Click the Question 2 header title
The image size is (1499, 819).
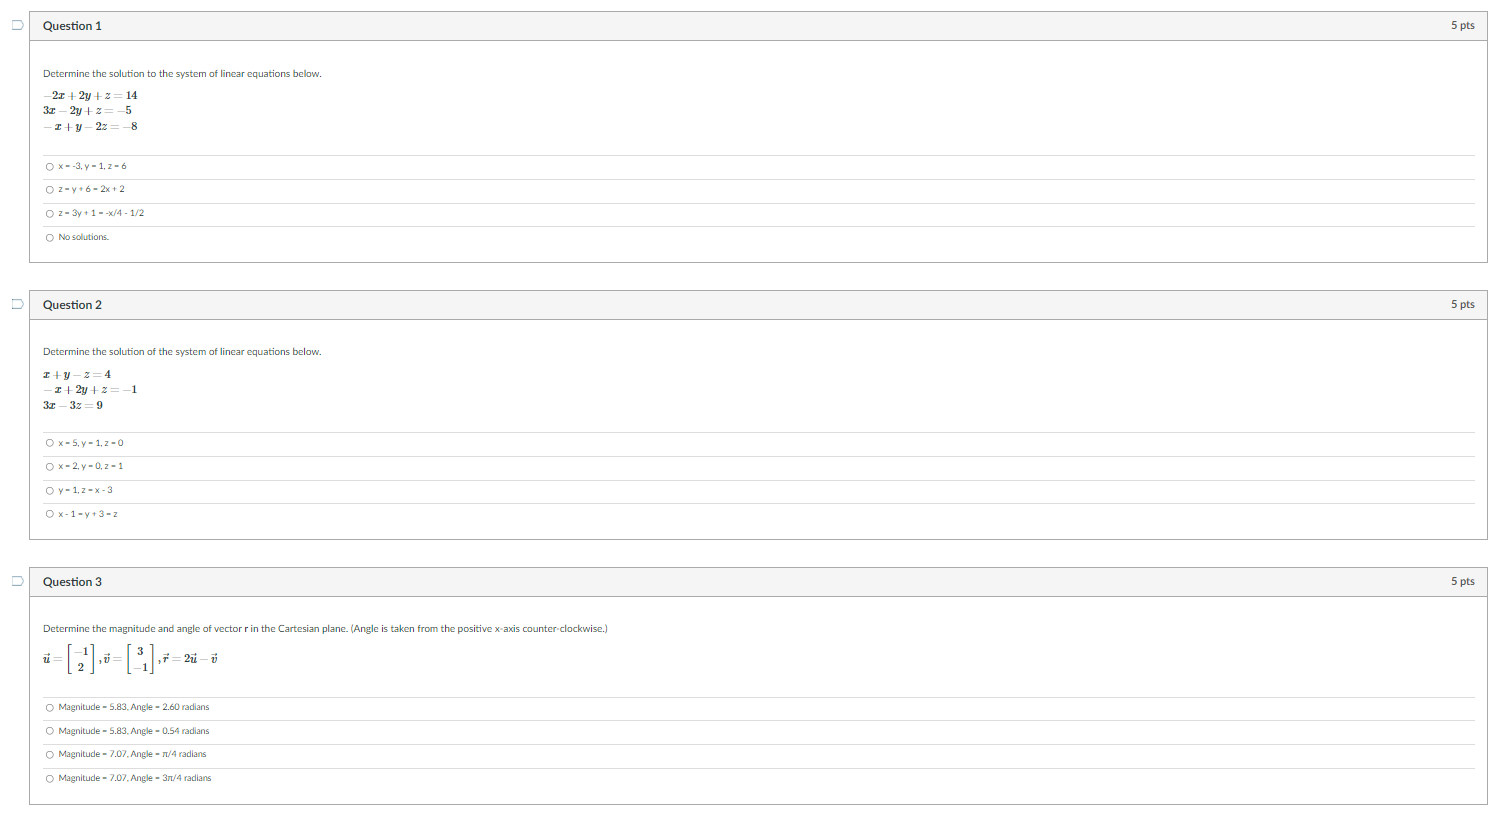(72, 305)
